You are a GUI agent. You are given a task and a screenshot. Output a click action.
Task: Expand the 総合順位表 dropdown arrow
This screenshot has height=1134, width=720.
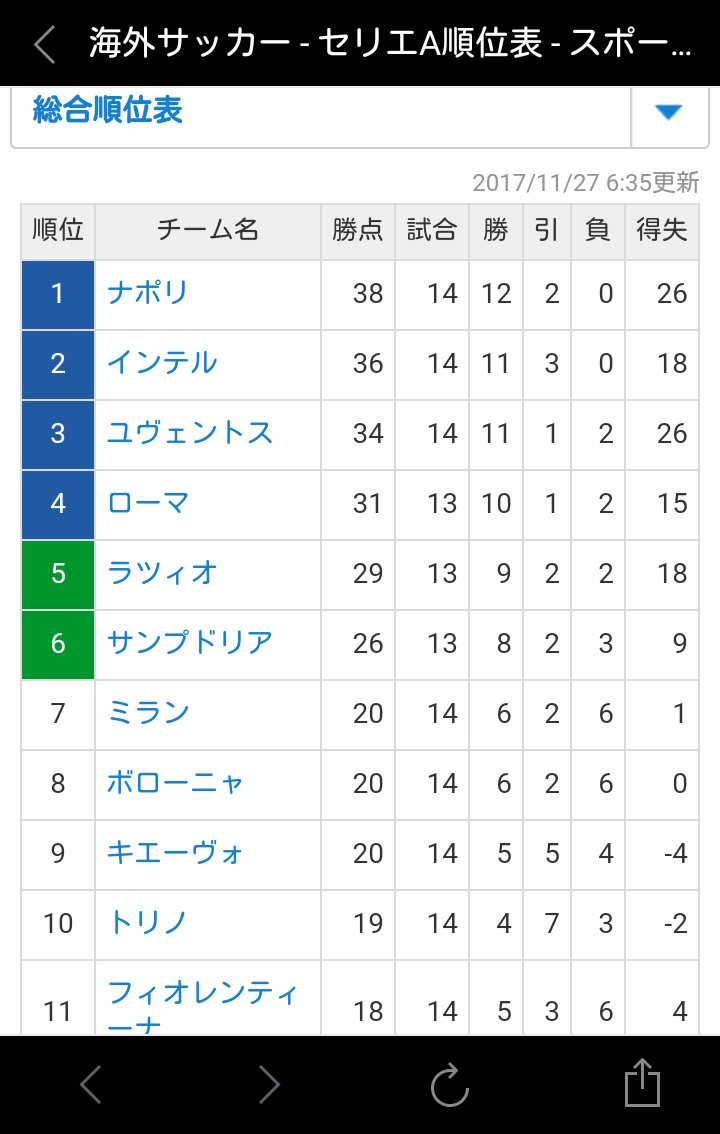(x=669, y=112)
